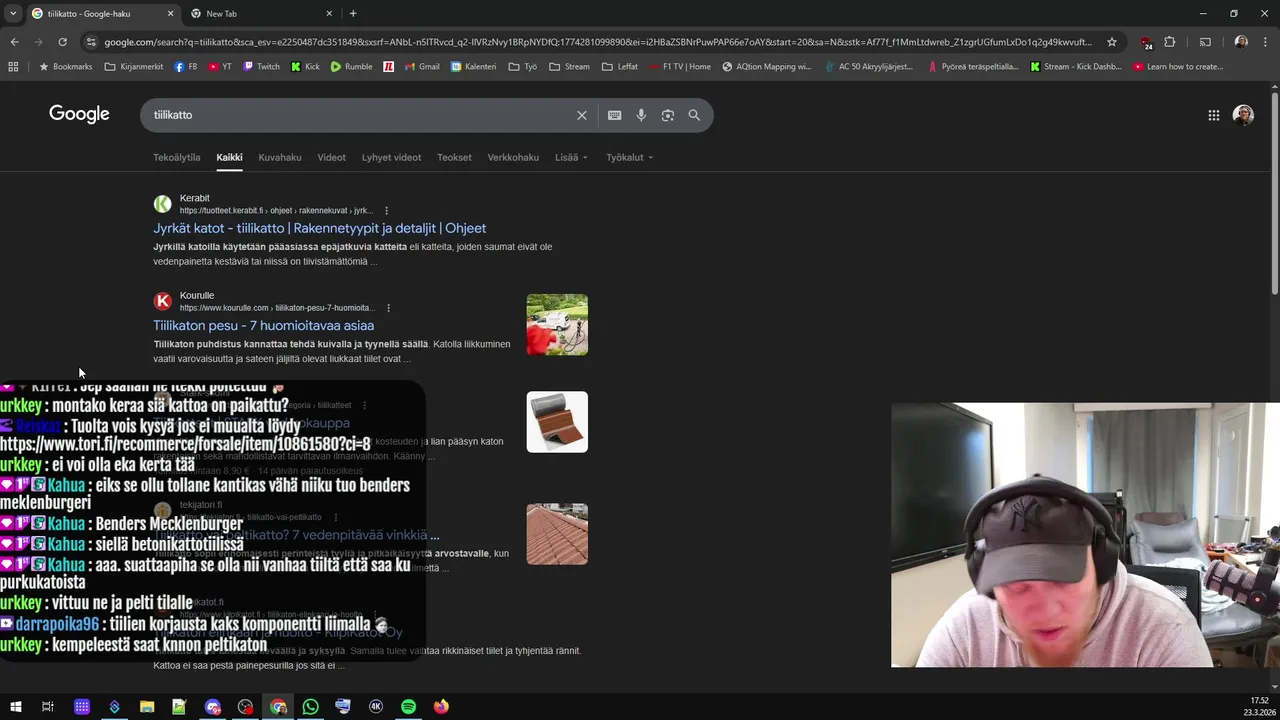Open the F1 TV | Home bookmark
This screenshot has height=720, width=1280.
tap(679, 67)
